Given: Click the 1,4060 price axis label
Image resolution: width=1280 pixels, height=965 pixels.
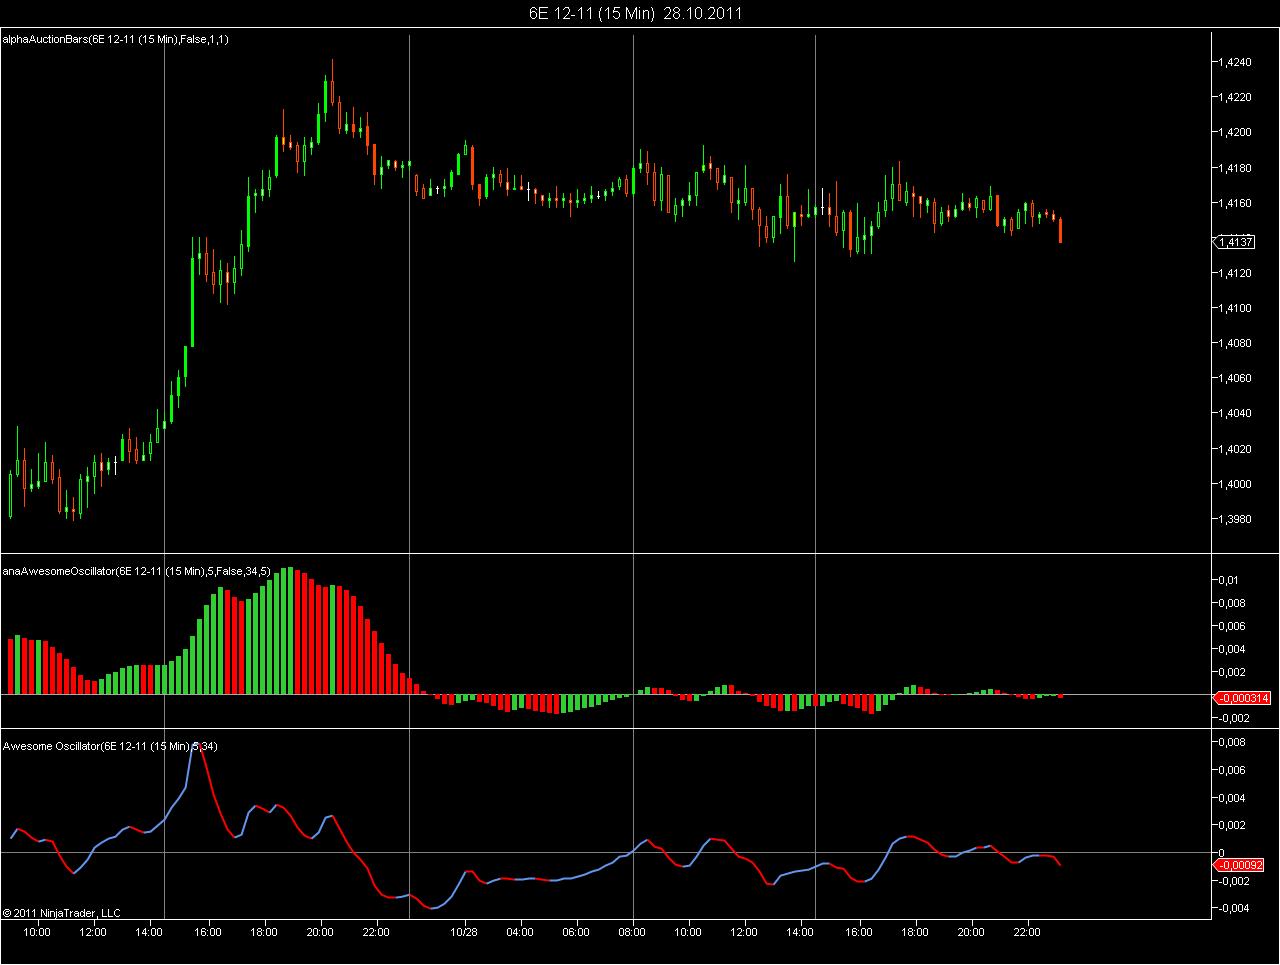Looking at the screenshot, I should [1235, 378].
